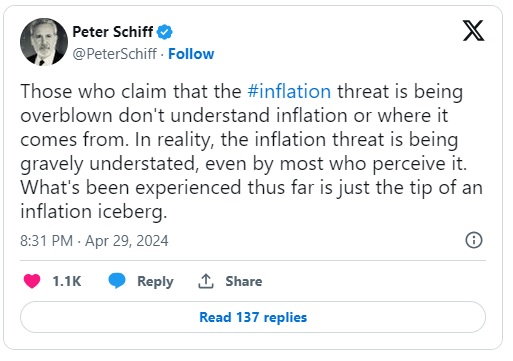Click the Peter Schiff display name
513x361 pixels.
tap(113, 32)
